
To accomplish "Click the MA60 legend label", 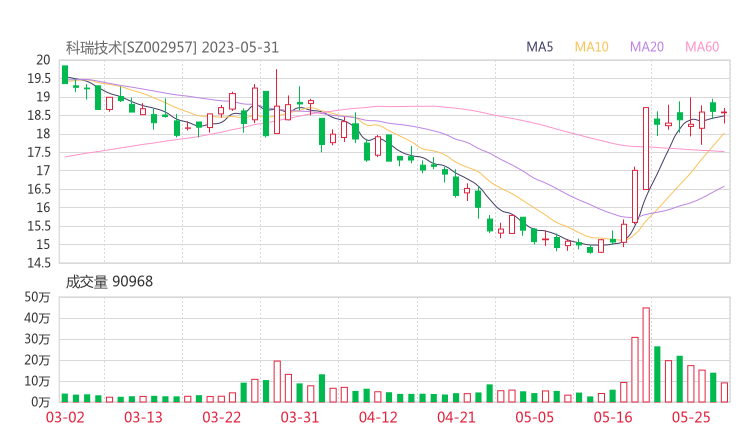I will point(702,47).
